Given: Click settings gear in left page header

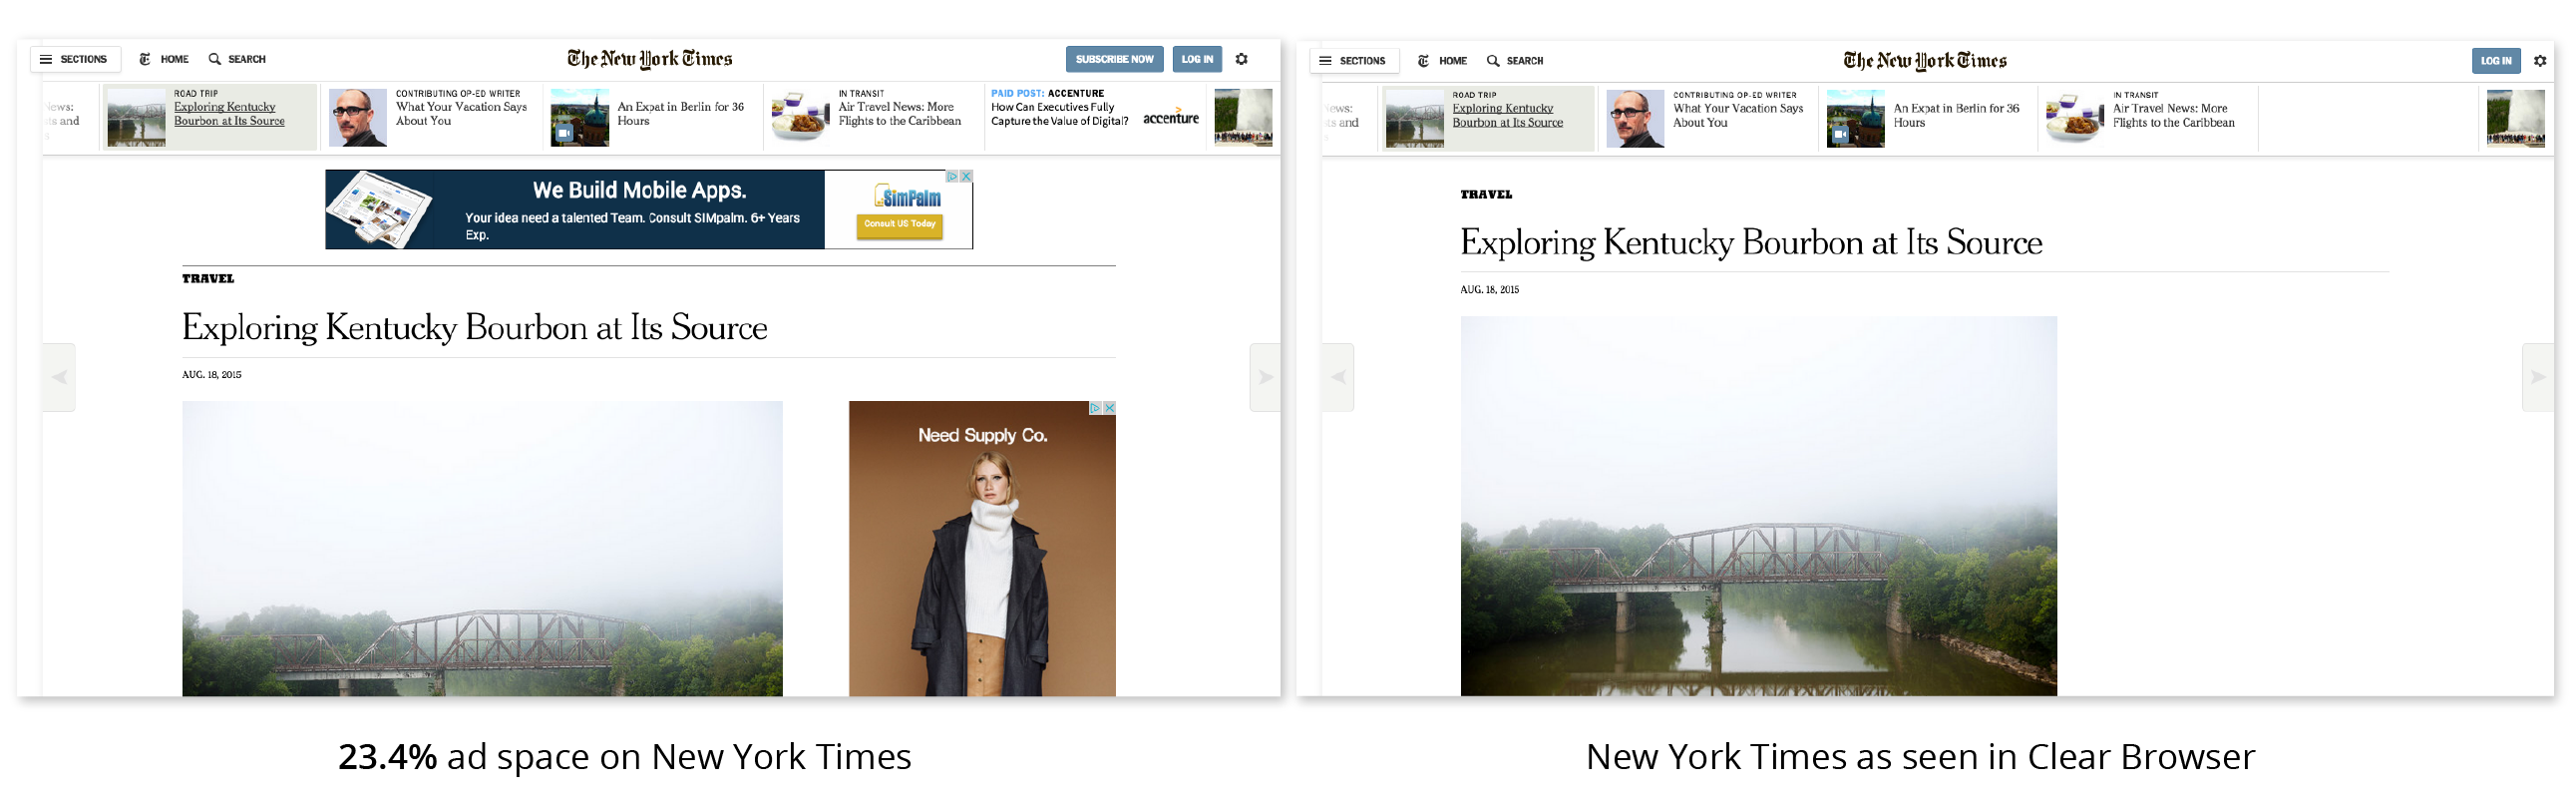Looking at the screenshot, I should tap(1241, 60).
